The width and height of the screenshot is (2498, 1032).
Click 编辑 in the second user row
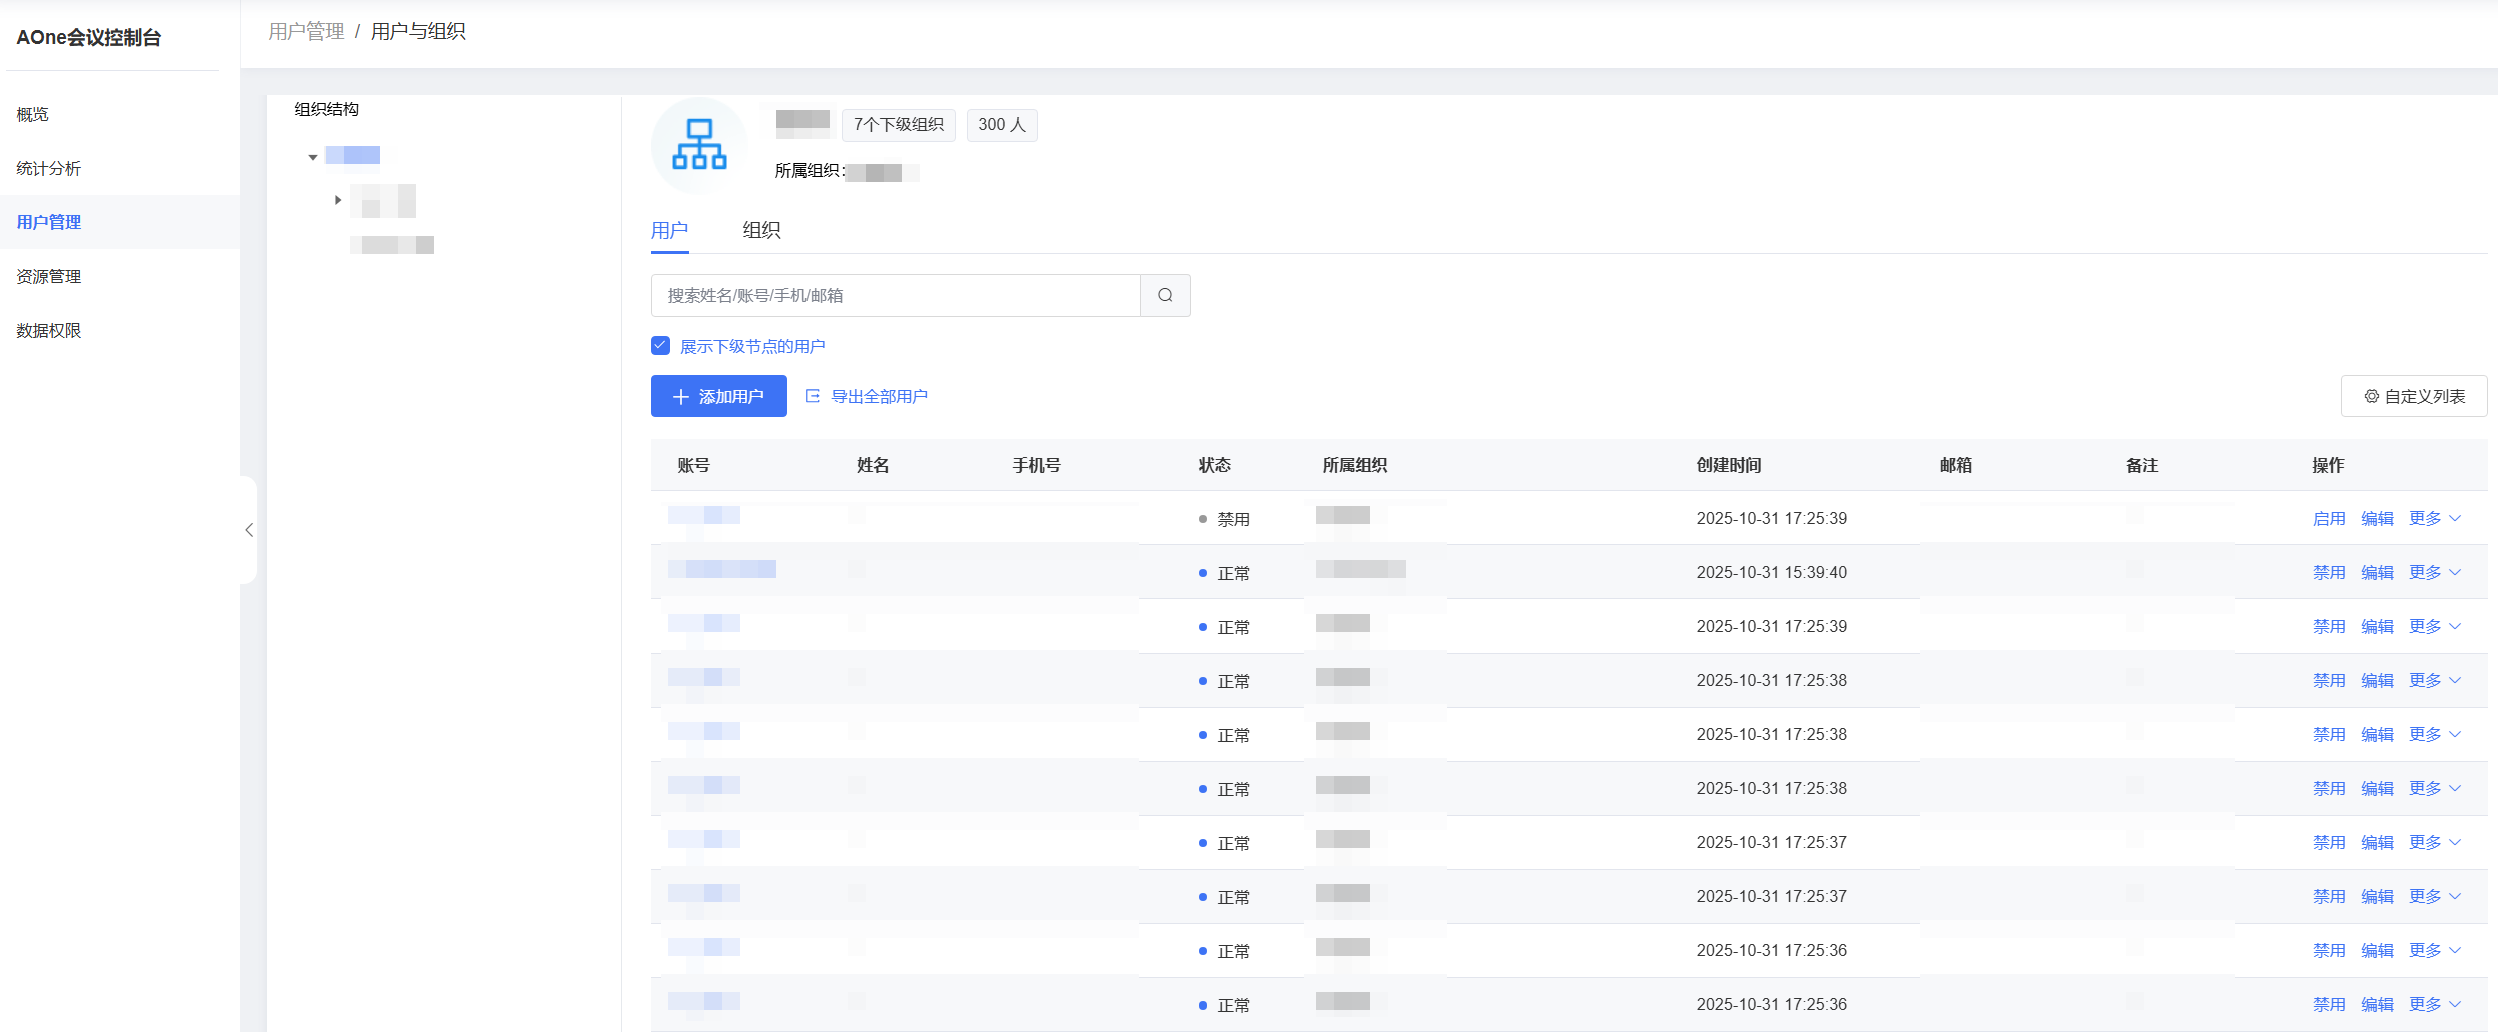pyautogui.click(x=2377, y=572)
